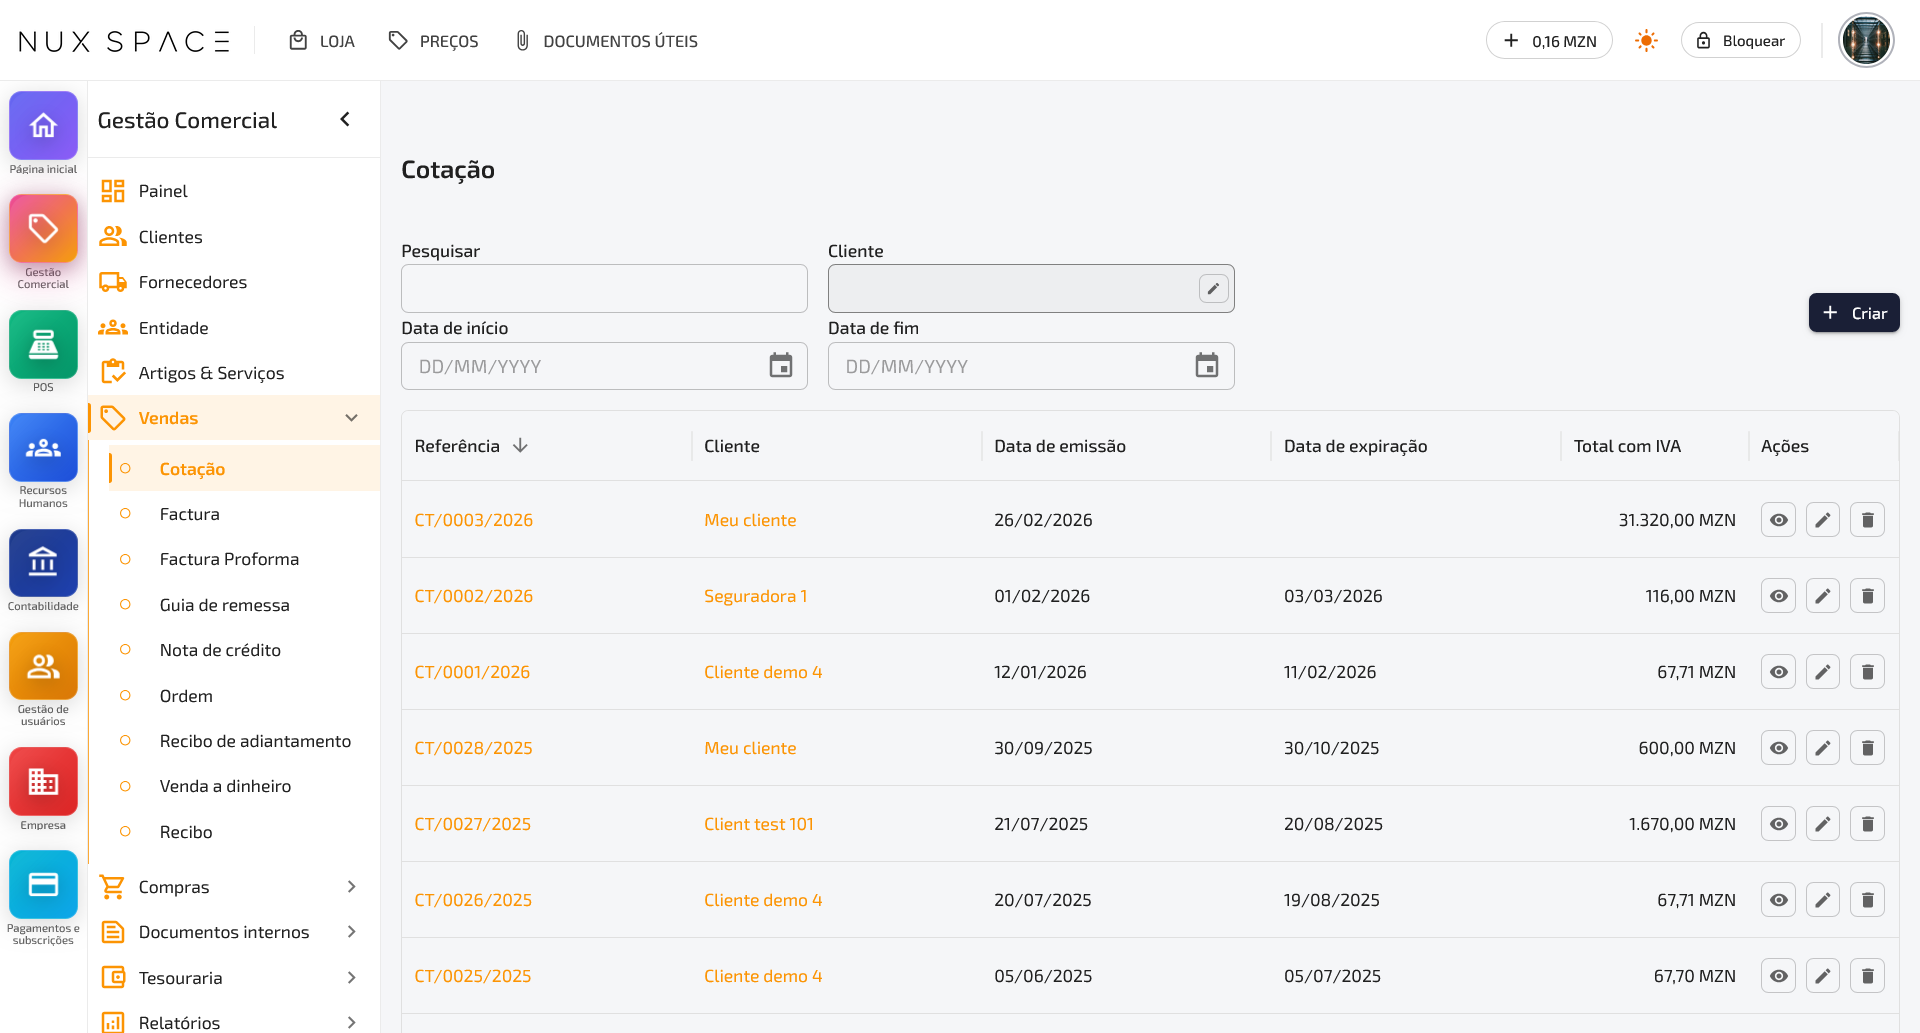Open the Recursos Humanos module icon
Image resolution: width=1920 pixels, height=1033 pixels.
tap(43, 448)
